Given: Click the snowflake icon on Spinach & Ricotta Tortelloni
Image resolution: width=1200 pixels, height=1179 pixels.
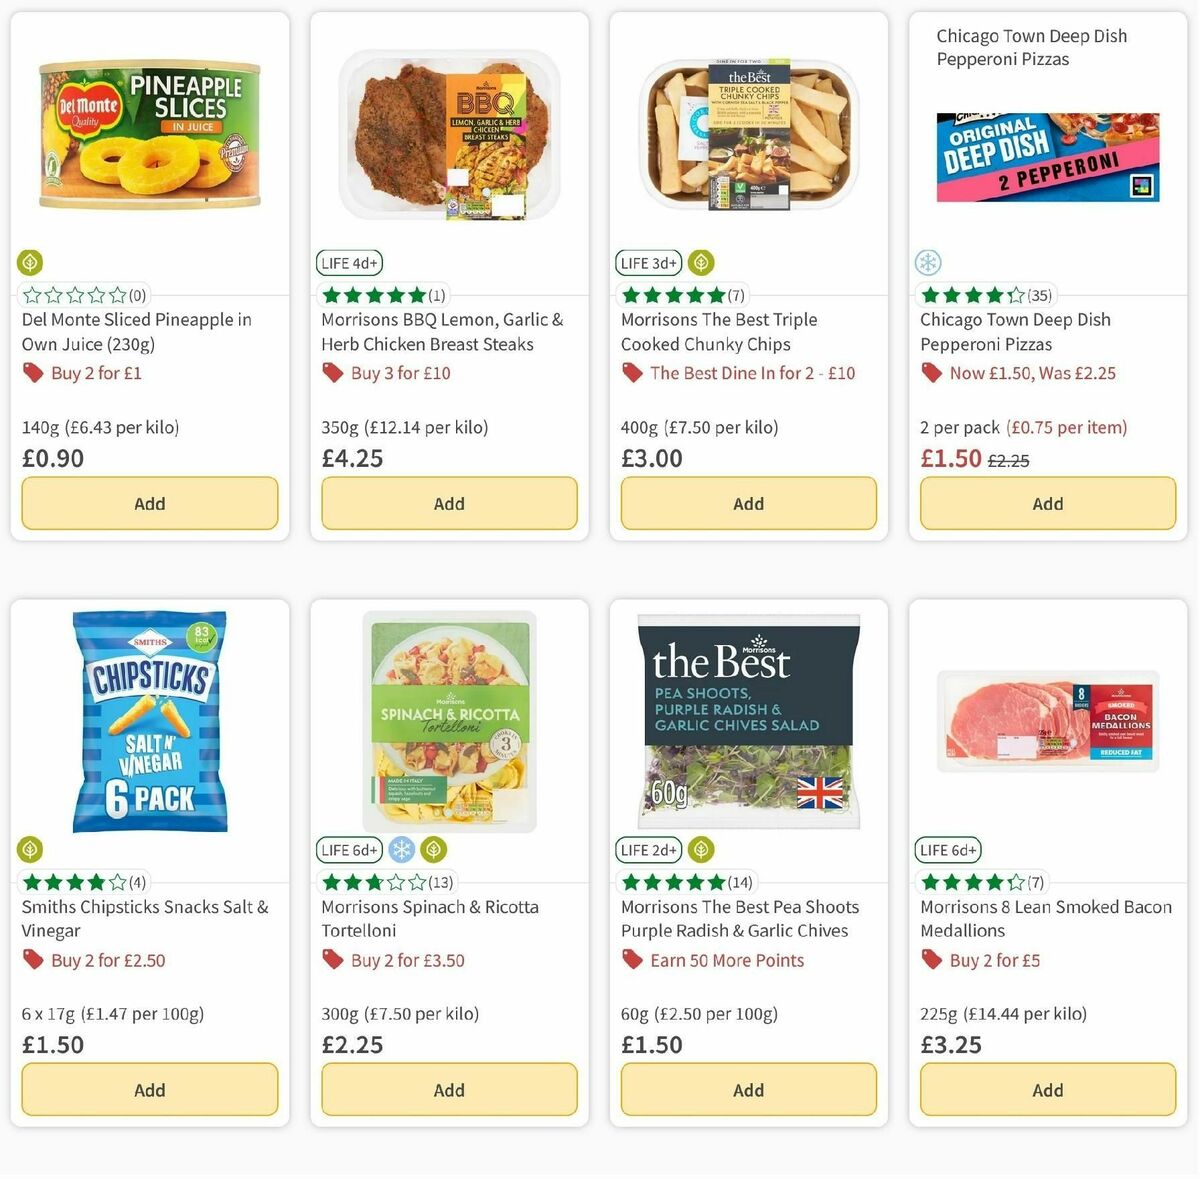Looking at the screenshot, I should point(399,849).
